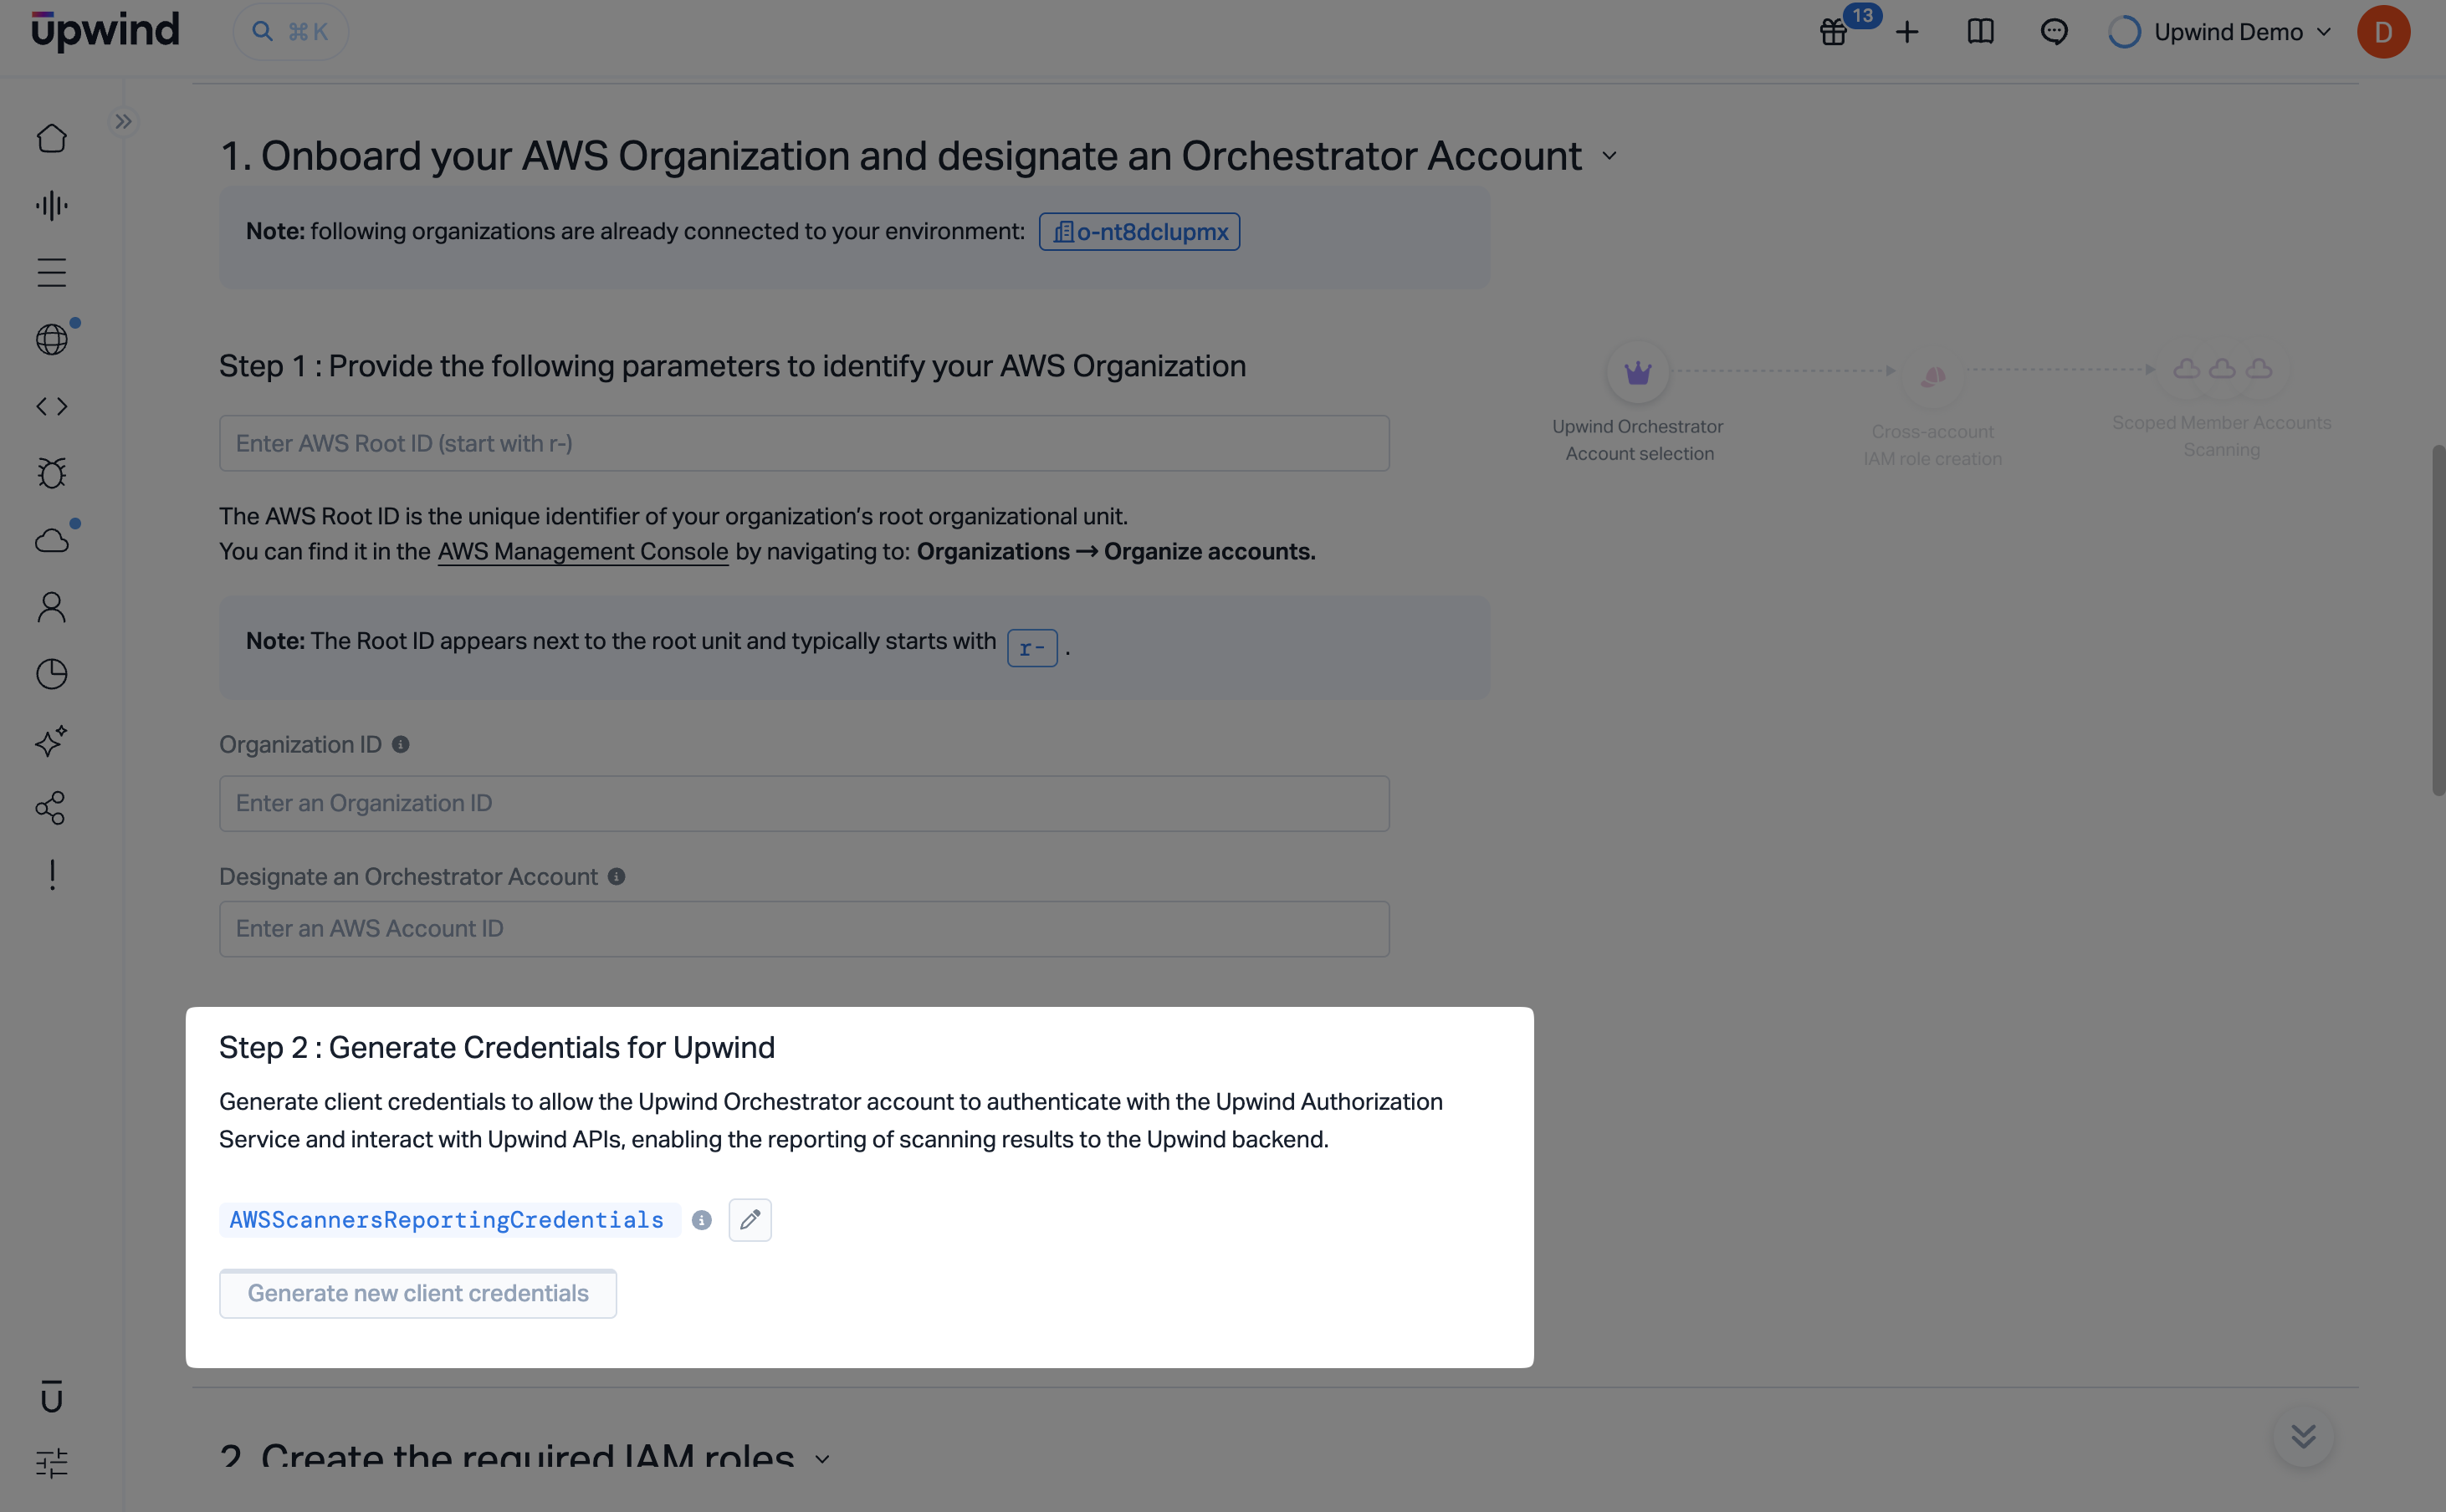This screenshot has height=1512, width=2446.
Task: Focus the AWS Account ID input
Action: (x=804, y=929)
